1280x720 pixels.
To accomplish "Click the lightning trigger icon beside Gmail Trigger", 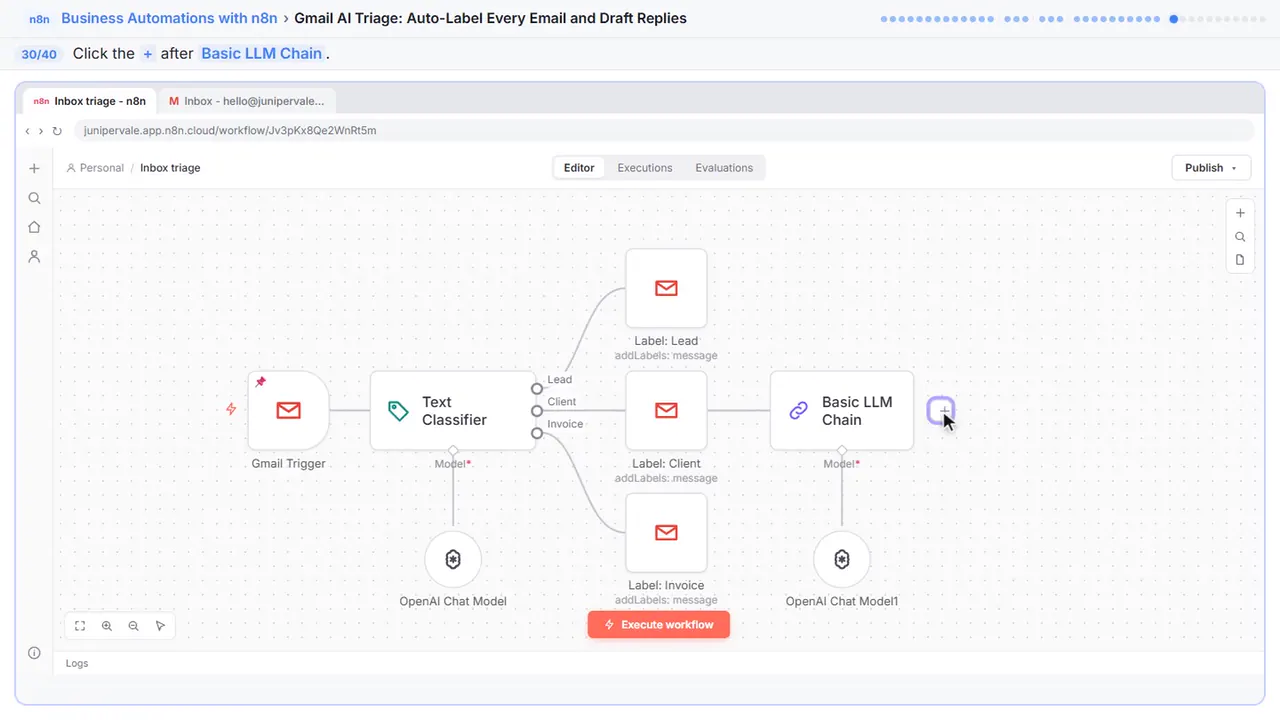I will (231, 409).
